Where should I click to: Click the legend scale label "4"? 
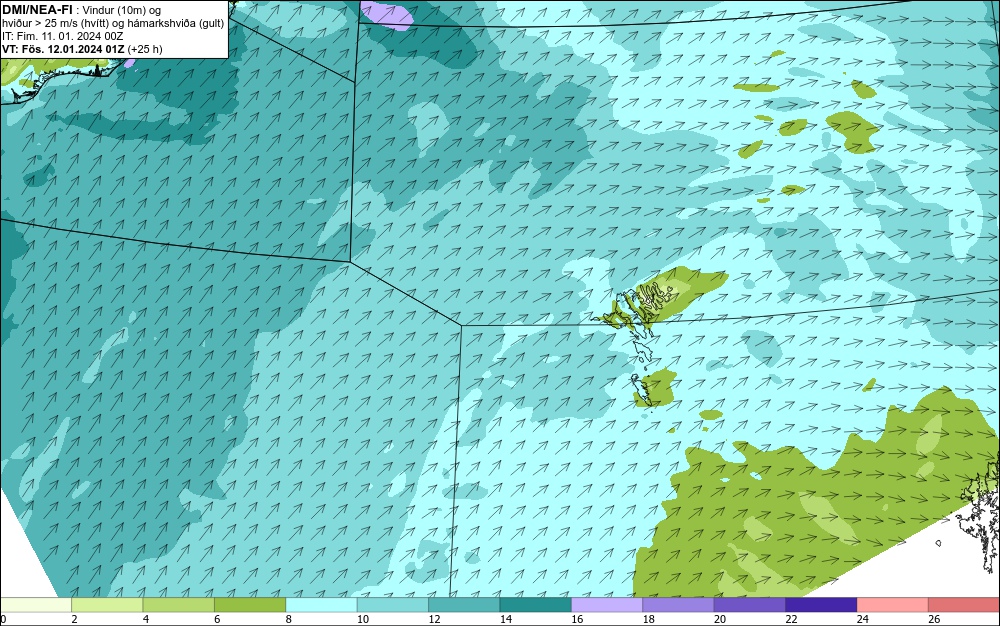(146, 619)
